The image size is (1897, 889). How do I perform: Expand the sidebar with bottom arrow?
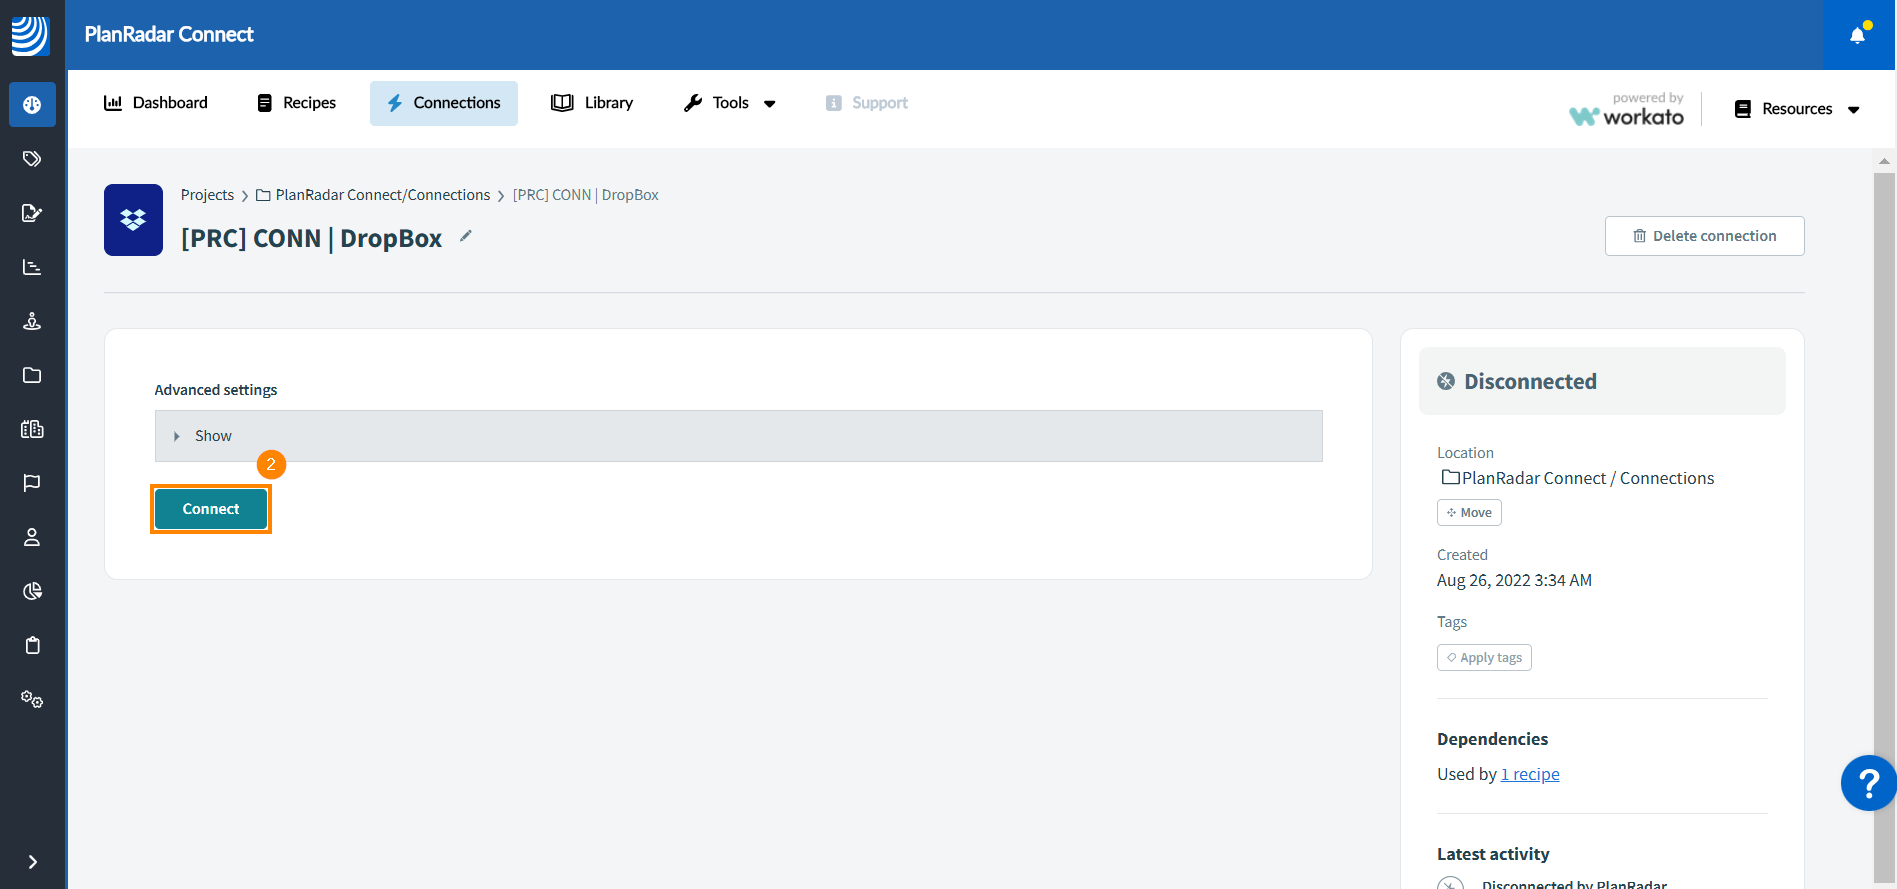[32, 862]
